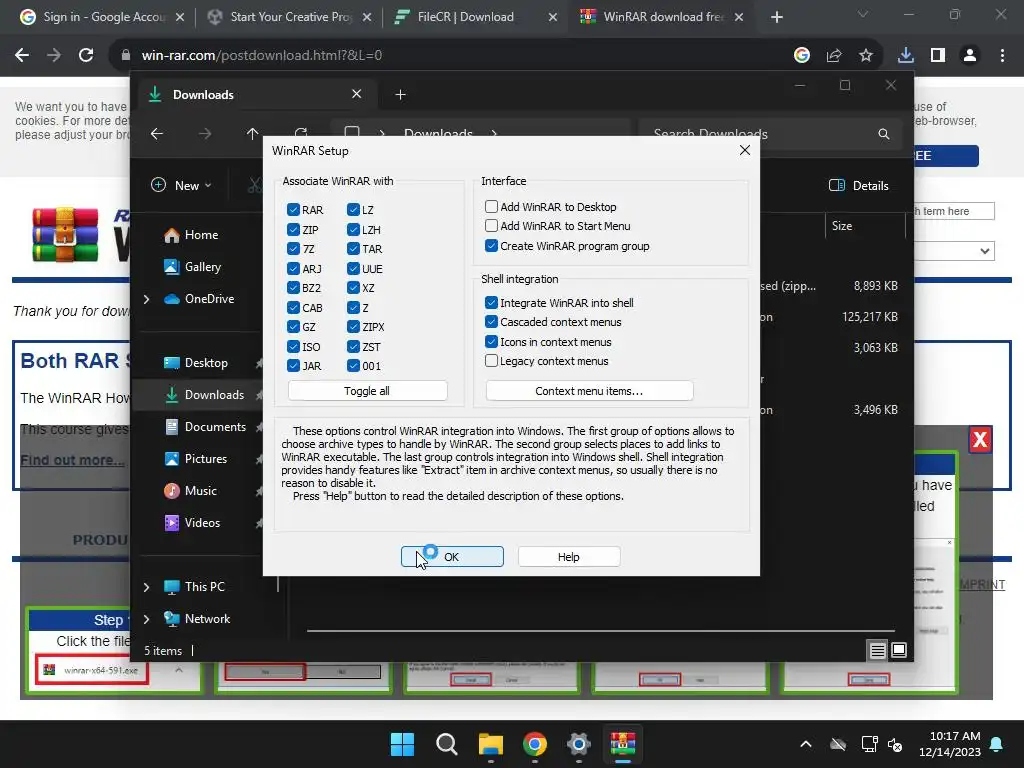Close the red X ad overlay
This screenshot has width=1024, height=768.
tap(980, 440)
